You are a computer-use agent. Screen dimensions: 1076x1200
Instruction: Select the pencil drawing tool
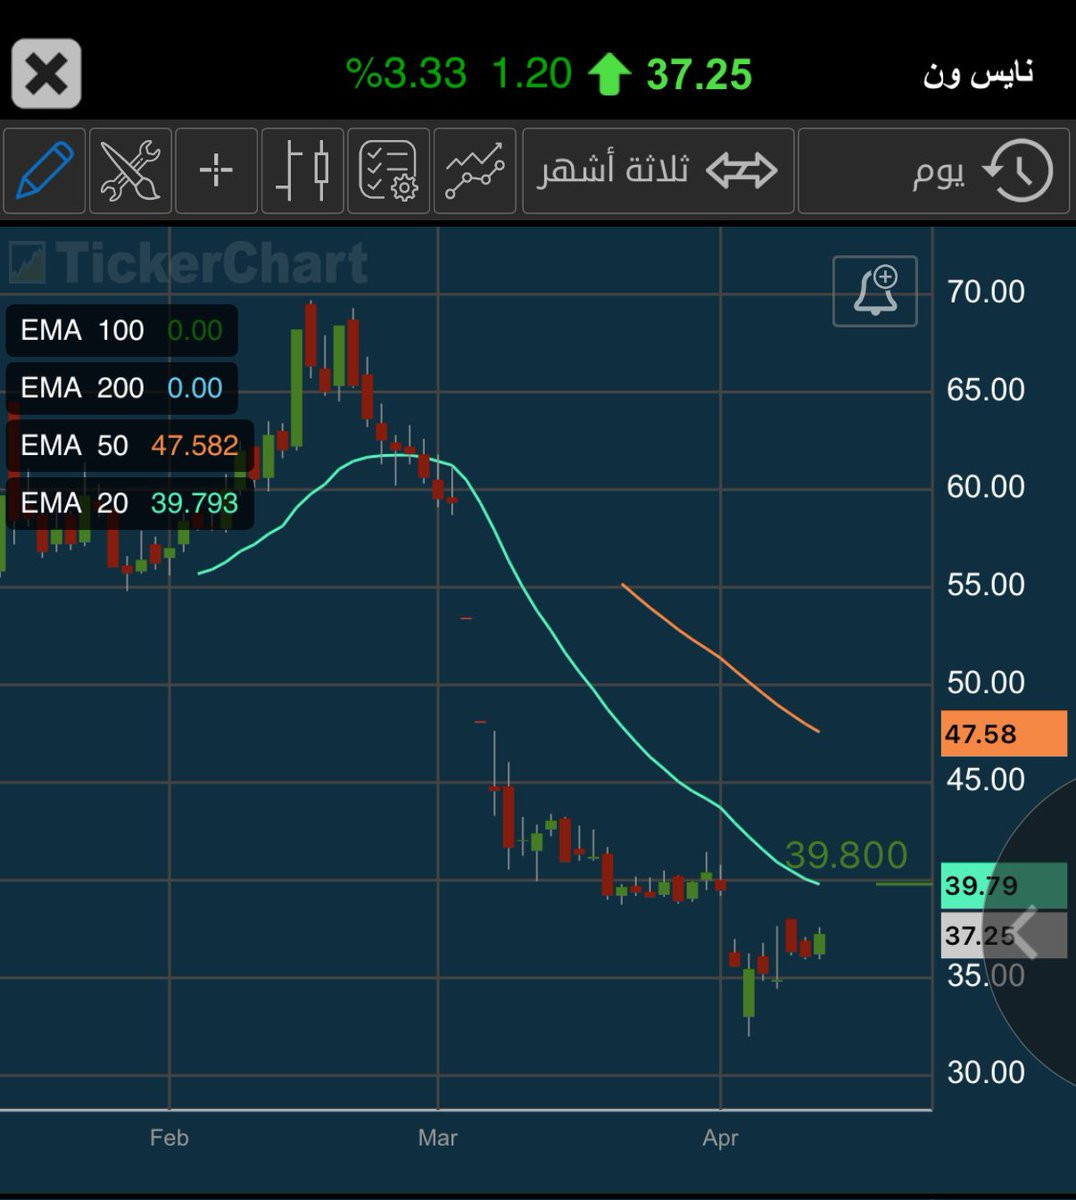(x=44, y=171)
